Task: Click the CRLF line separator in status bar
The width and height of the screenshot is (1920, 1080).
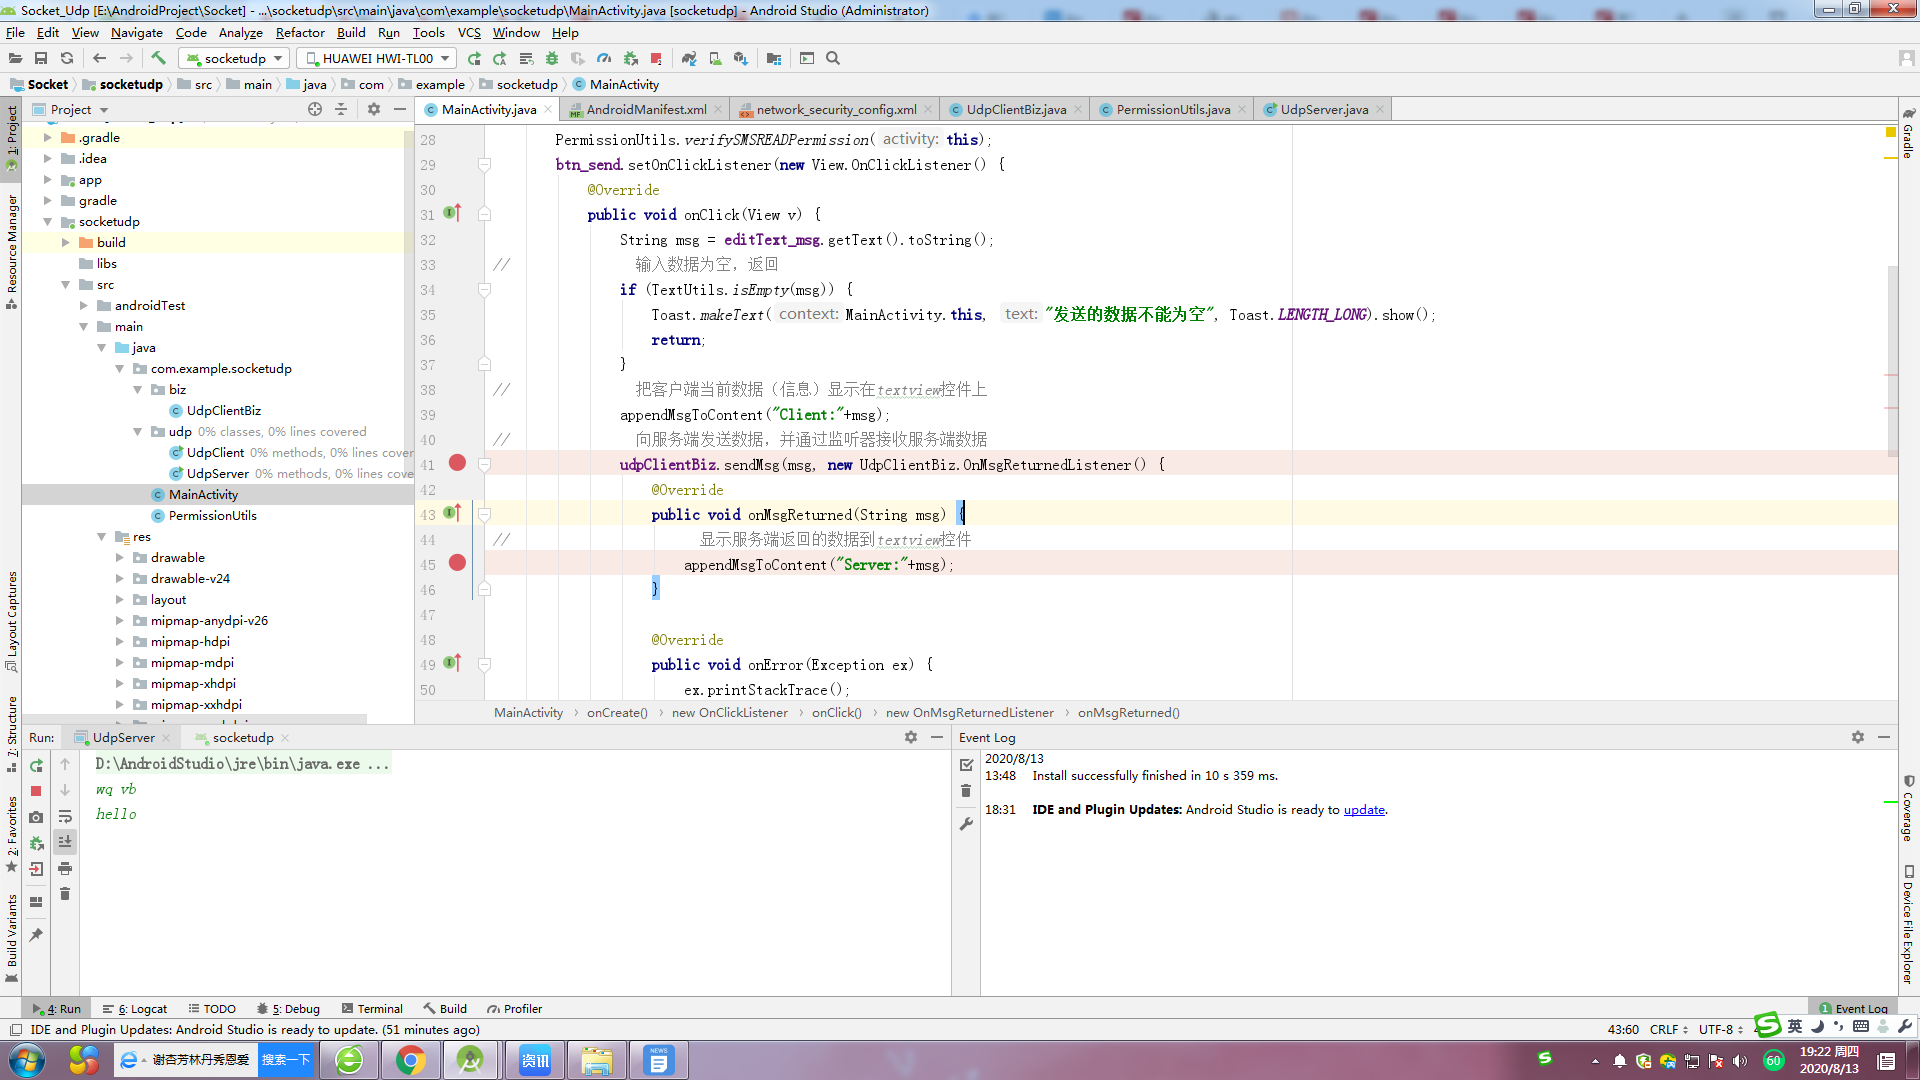Action: point(1668,1030)
